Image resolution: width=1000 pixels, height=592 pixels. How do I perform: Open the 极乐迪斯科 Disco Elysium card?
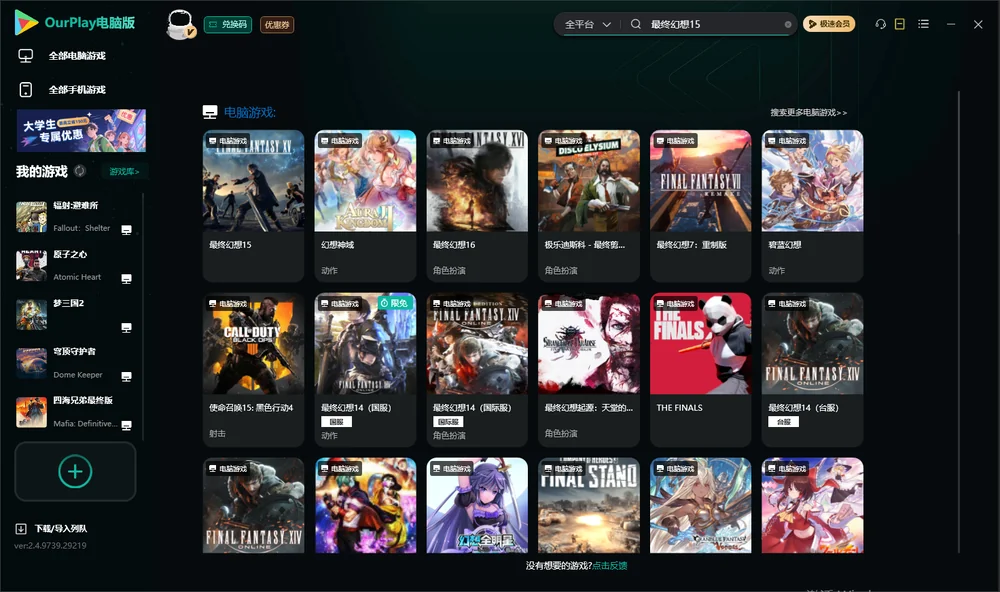[589, 205]
